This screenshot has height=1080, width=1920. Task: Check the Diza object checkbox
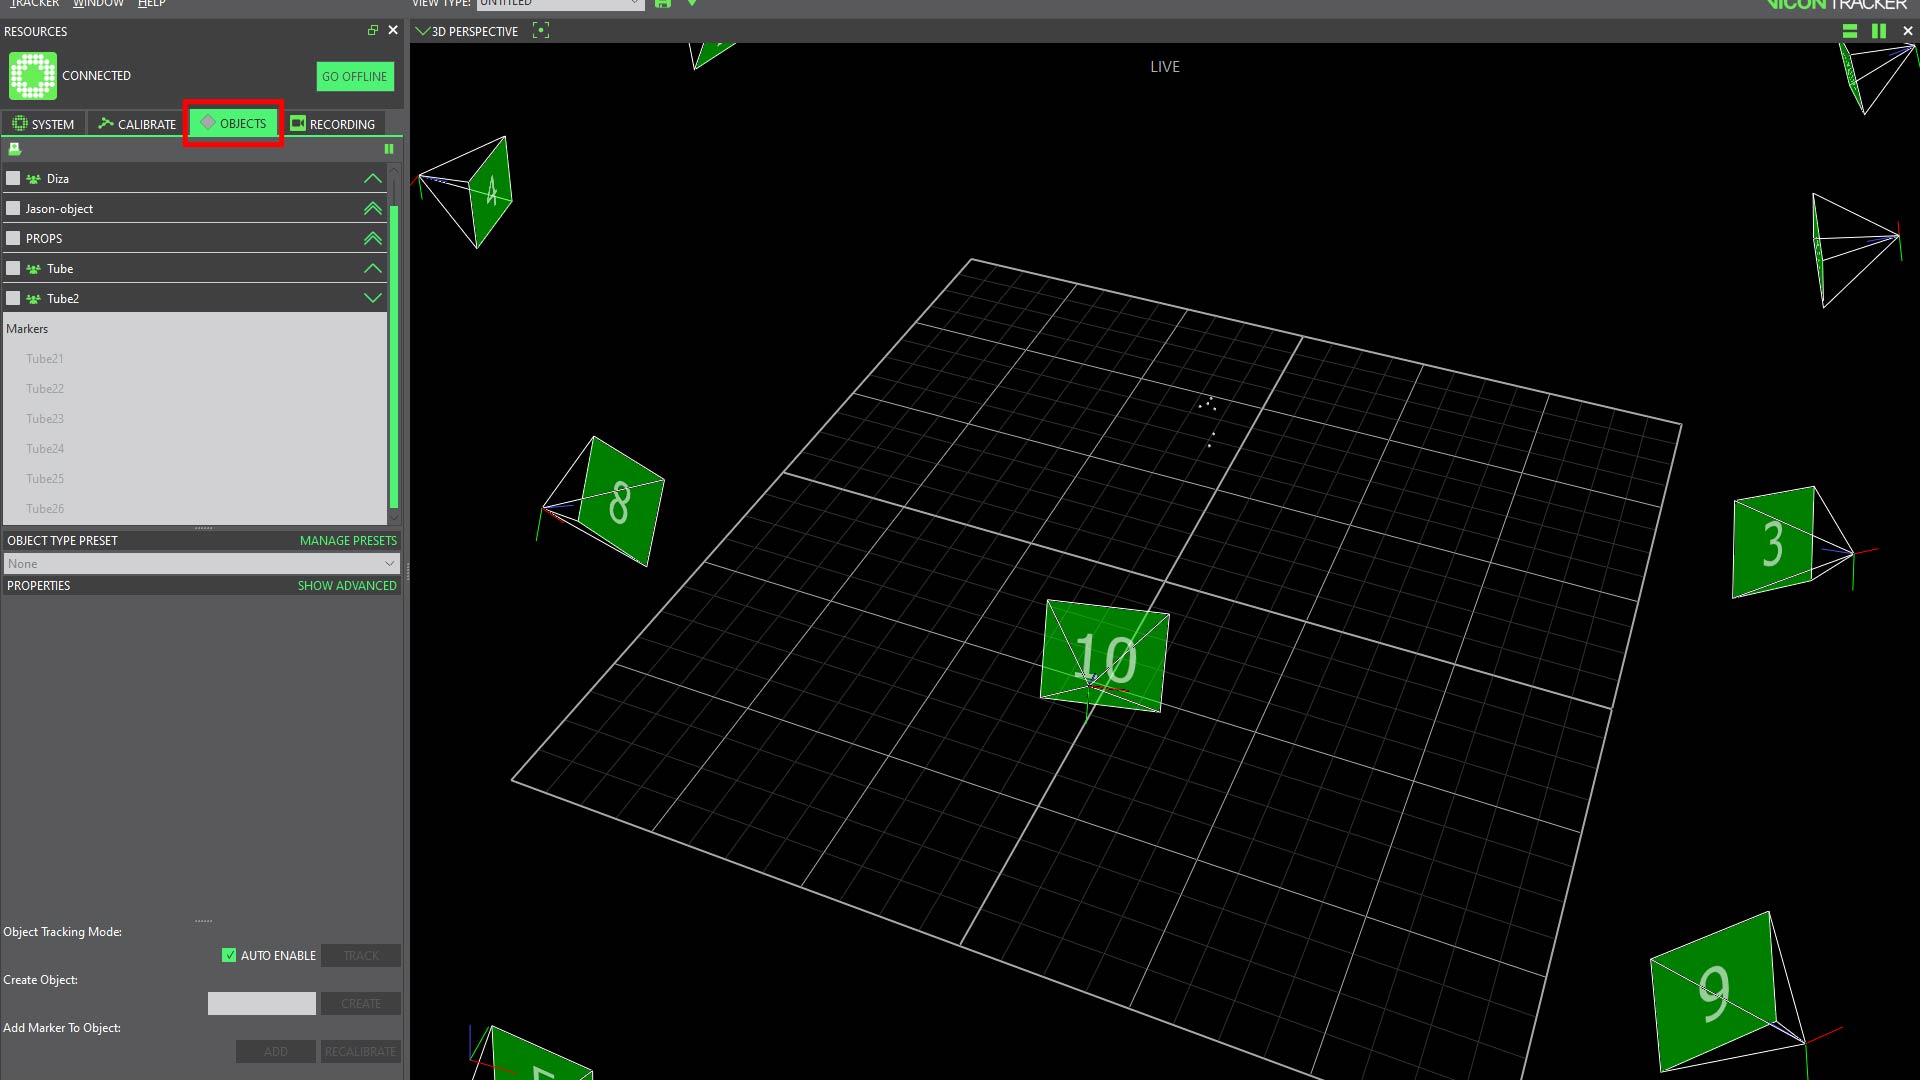click(13, 178)
